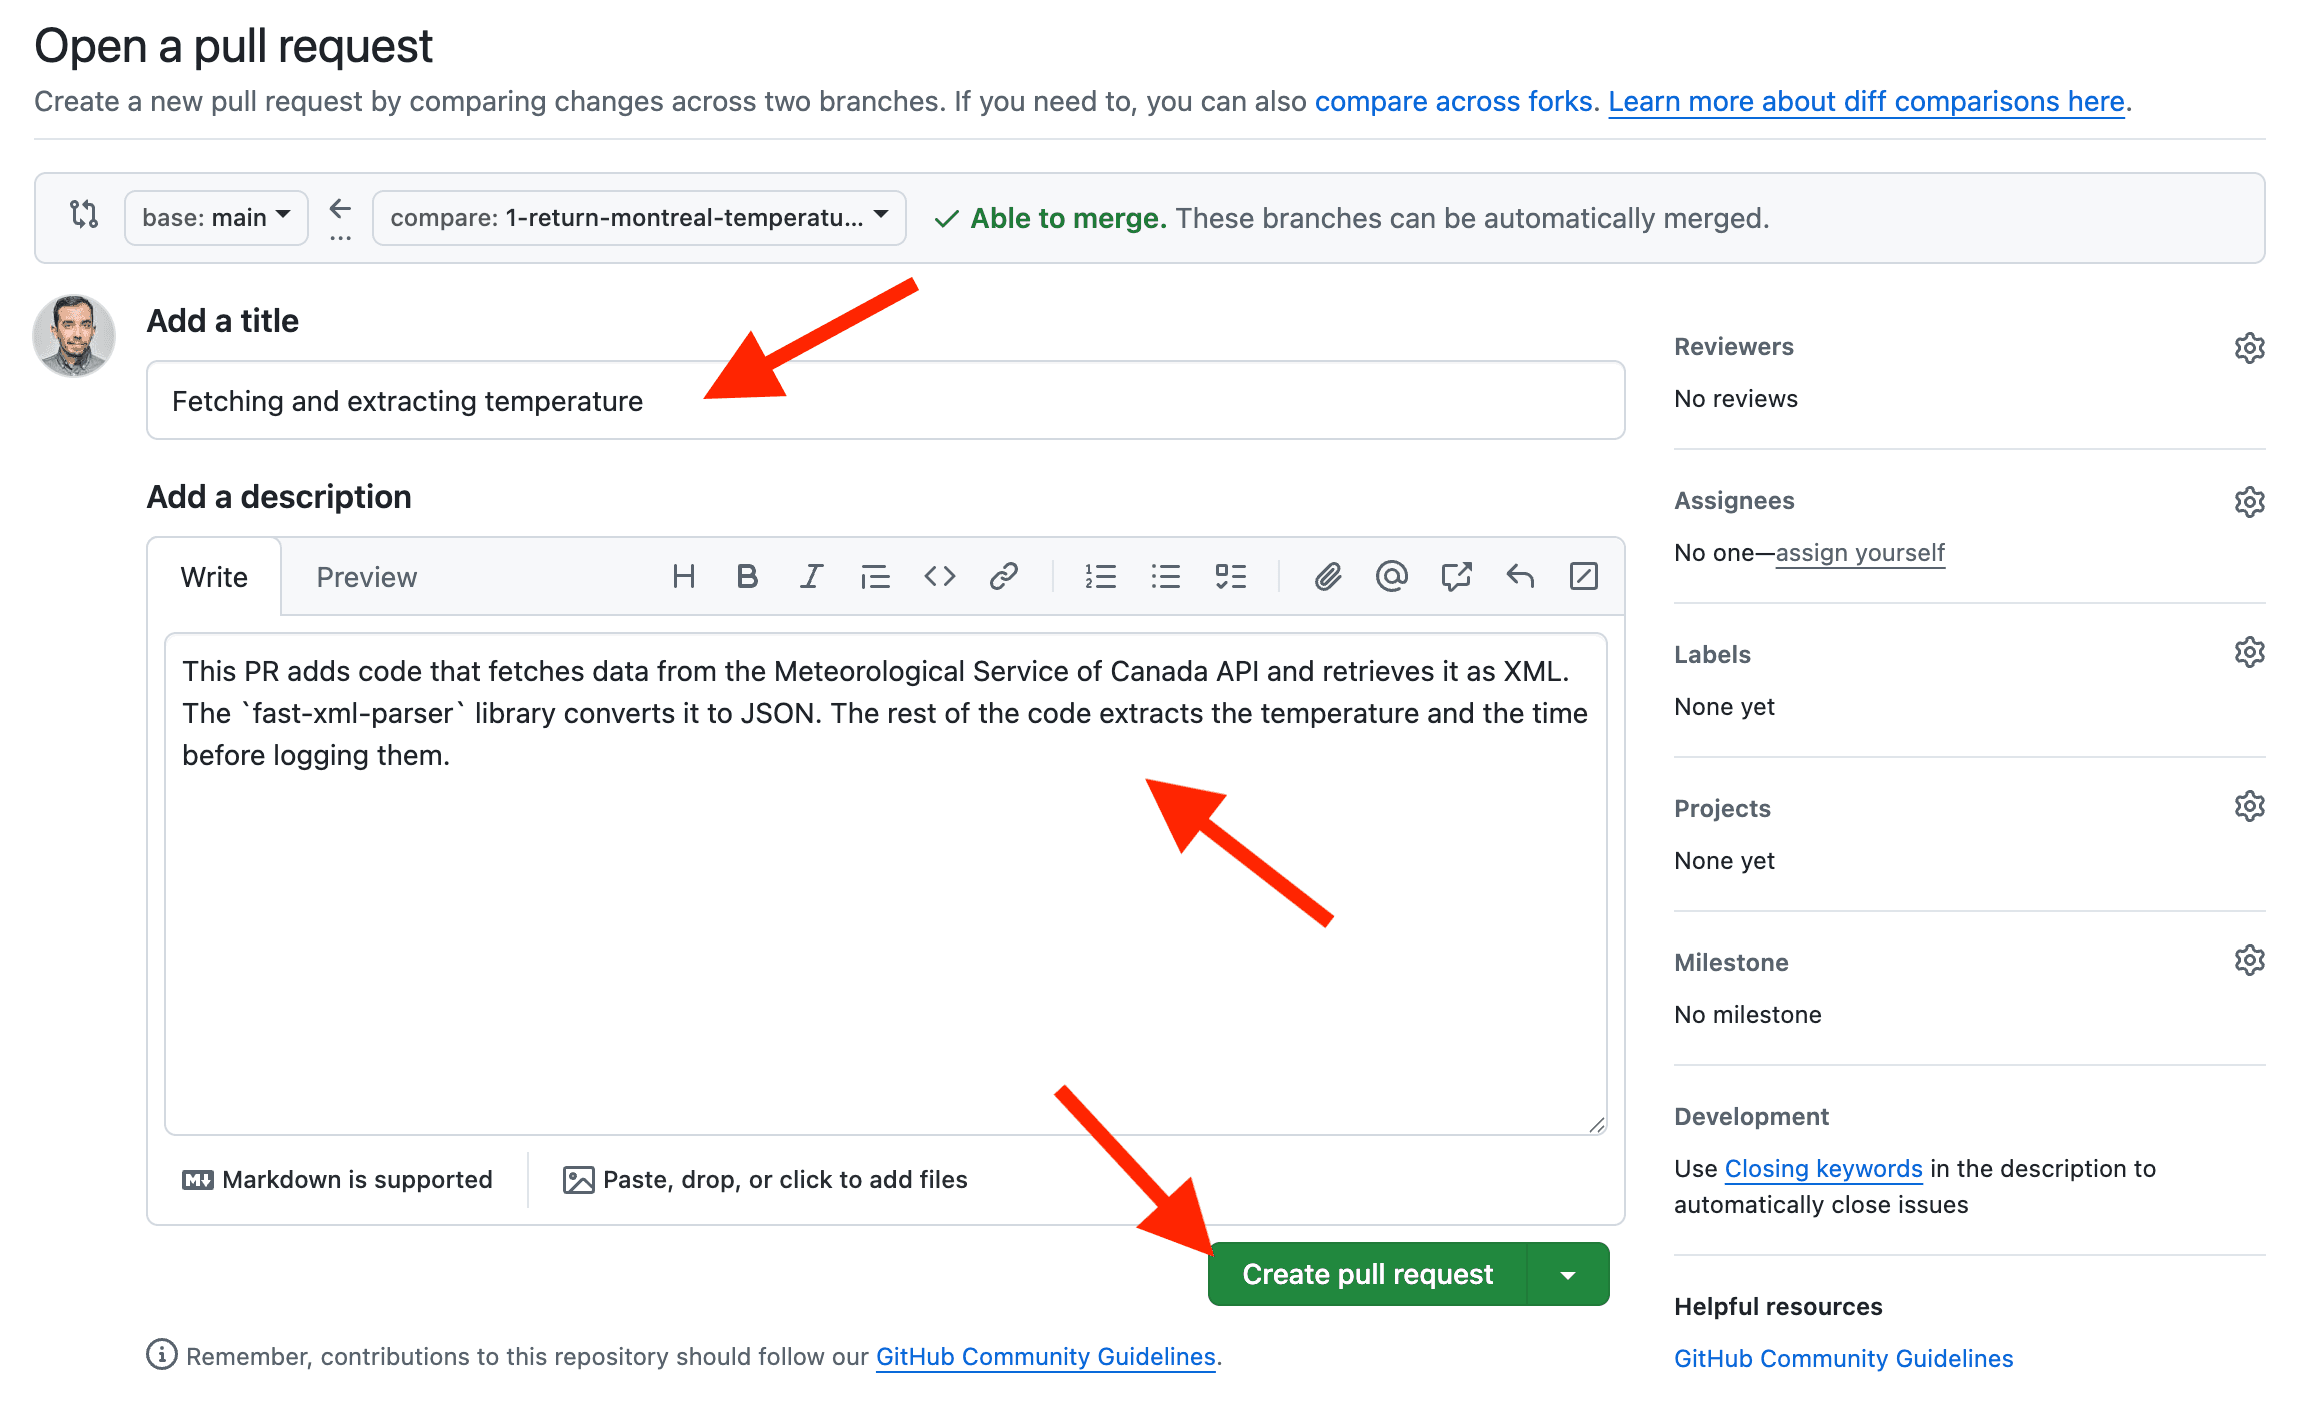The image size is (2314, 1410).
Task: Insert a saved reply
Action: [x=1520, y=577]
